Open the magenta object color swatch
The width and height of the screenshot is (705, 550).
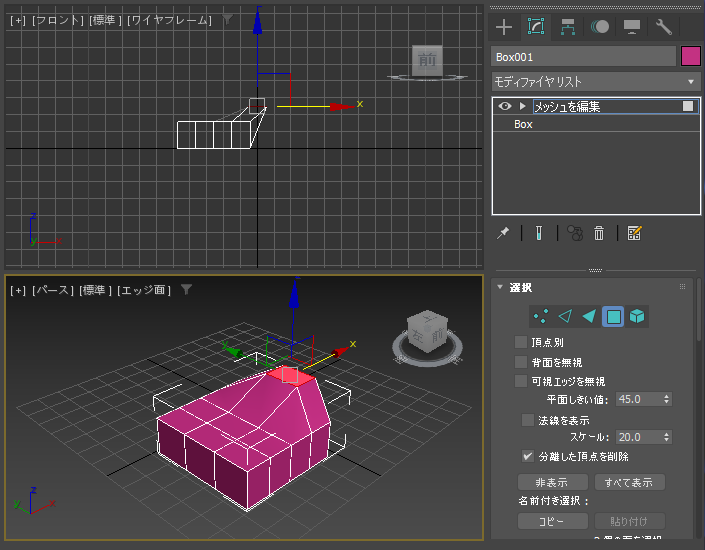click(691, 57)
